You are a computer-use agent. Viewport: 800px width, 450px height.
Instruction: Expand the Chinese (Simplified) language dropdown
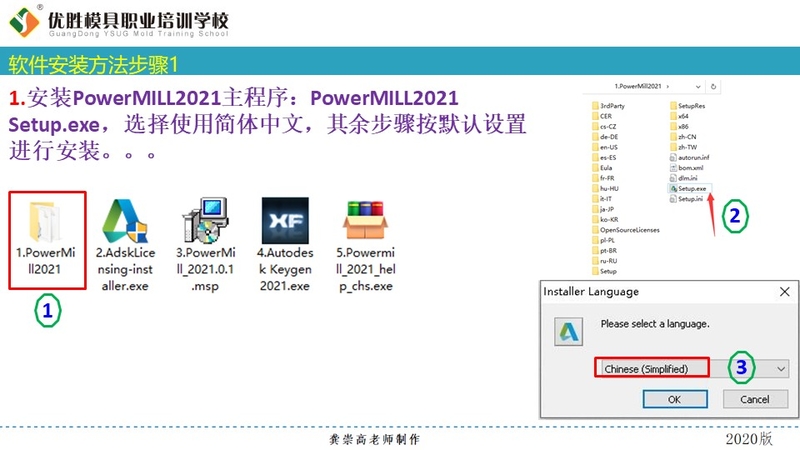pos(780,368)
